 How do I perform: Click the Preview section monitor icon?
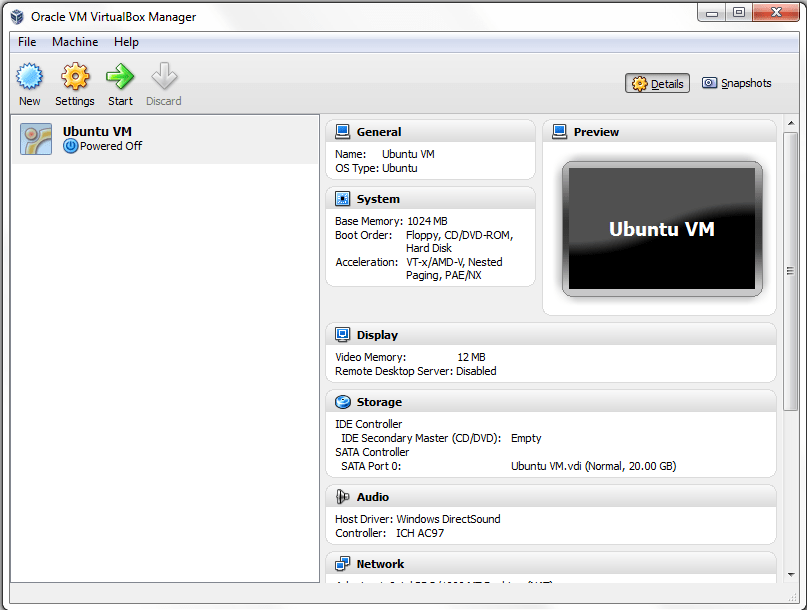[x=559, y=132]
